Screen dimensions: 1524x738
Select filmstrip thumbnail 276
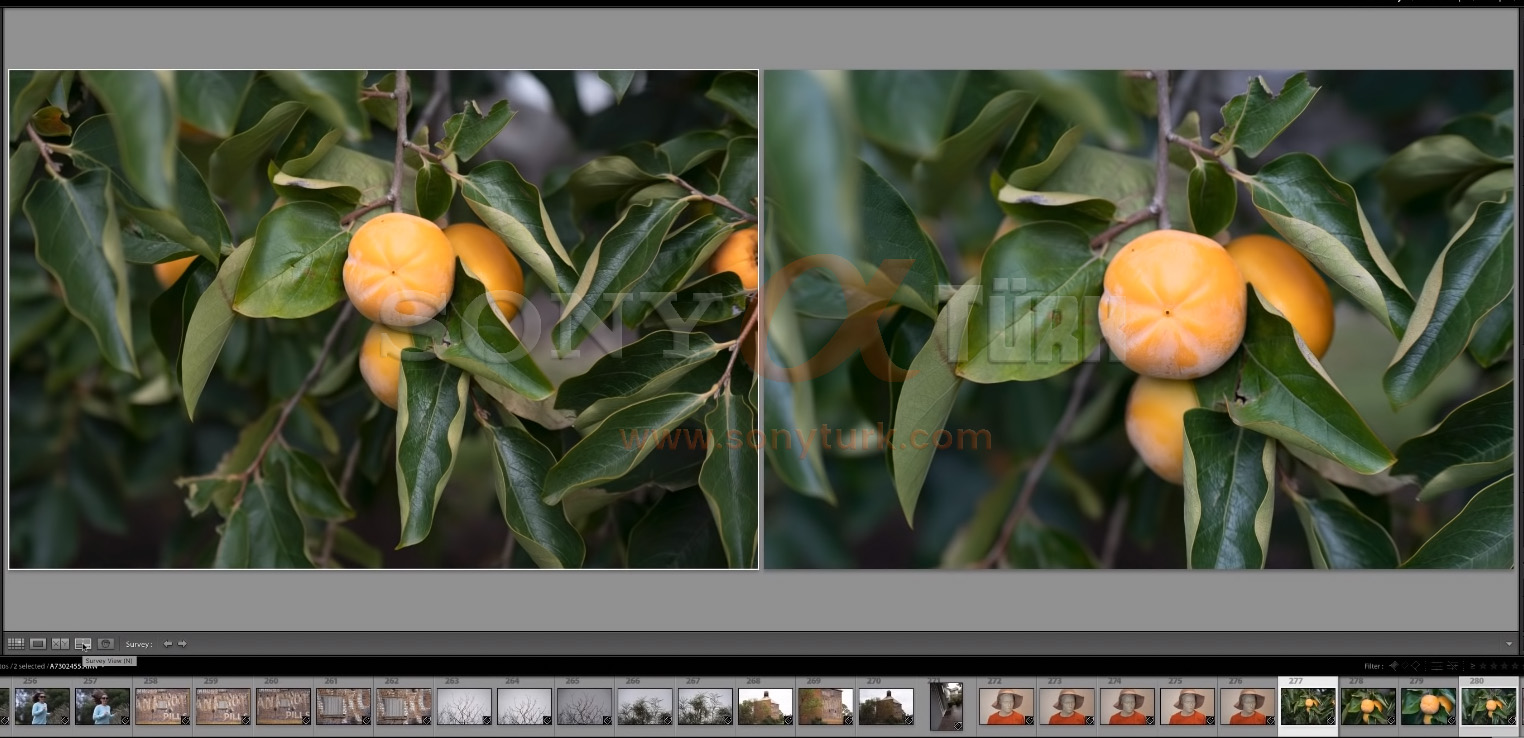click(x=1247, y=707)
